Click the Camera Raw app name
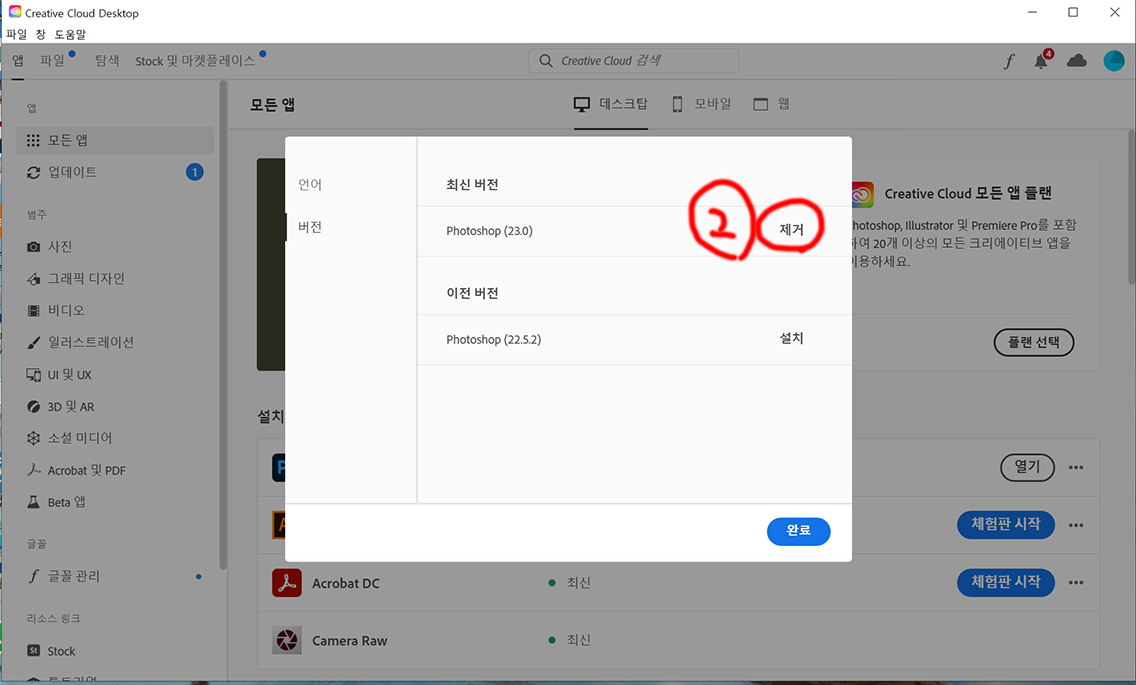This screenshot has width=1136, height=685. pyautogui.click(x=350, y=641)
